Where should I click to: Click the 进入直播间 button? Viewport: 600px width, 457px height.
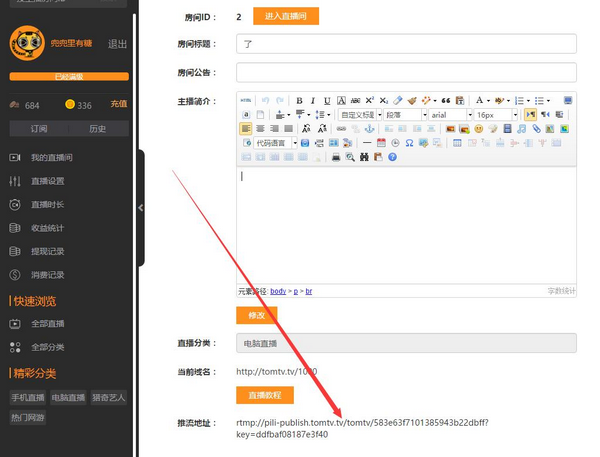coord(286,16)
